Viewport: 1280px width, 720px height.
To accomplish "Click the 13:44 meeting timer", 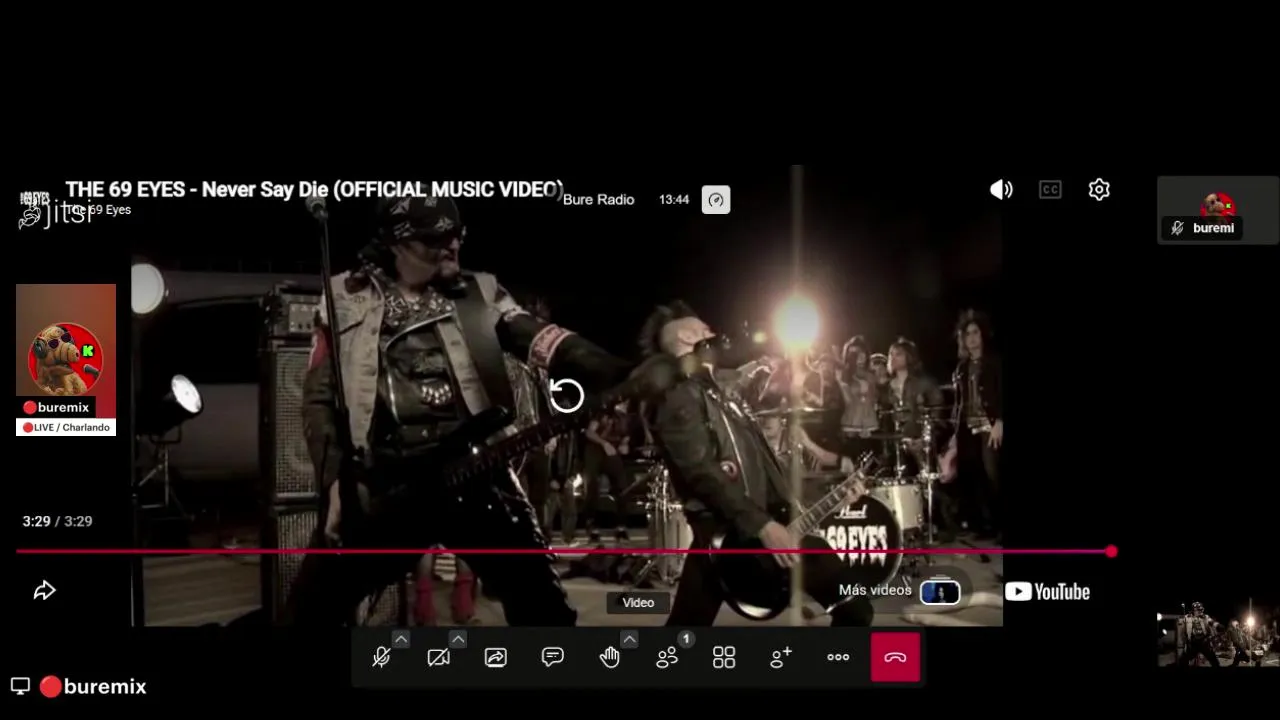I will coord(674,200).
